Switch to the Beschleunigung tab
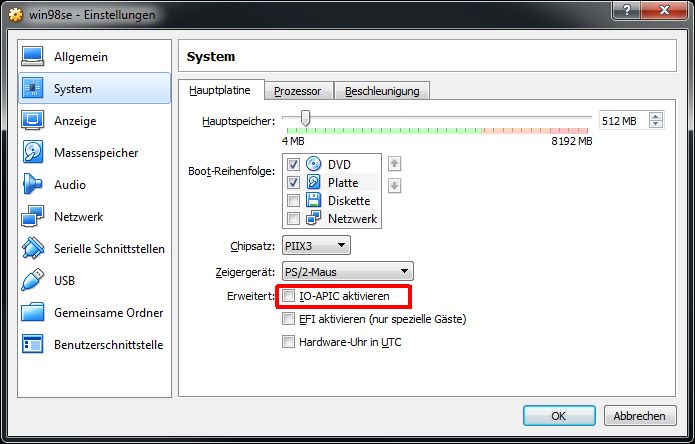The height and width of the screenshot is (444, 695). 382,91
